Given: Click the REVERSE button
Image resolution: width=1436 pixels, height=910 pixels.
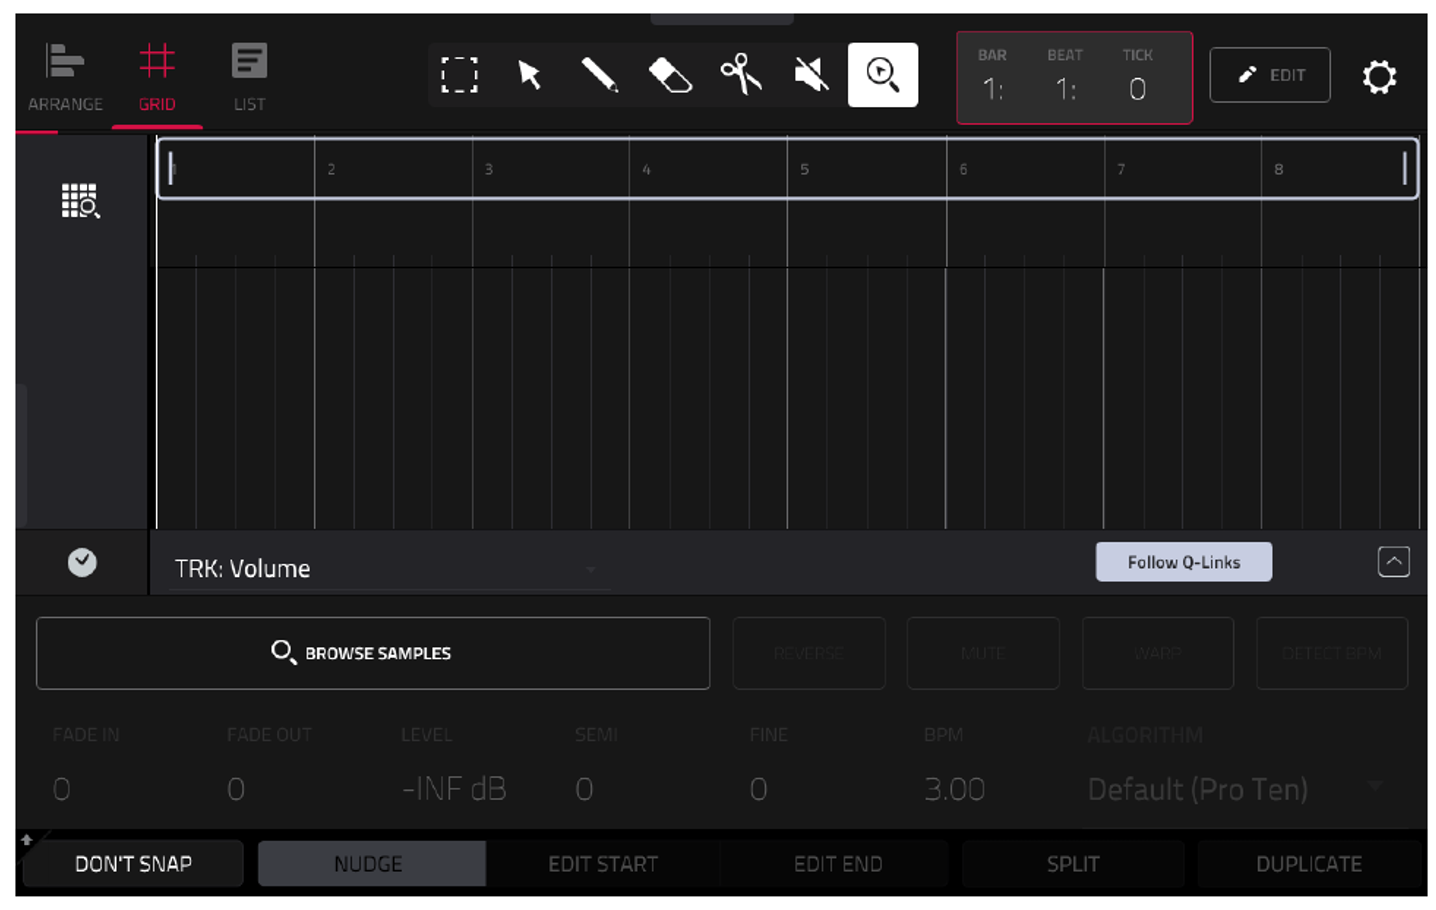Looking at the screenshot, I should coord(809,653).
